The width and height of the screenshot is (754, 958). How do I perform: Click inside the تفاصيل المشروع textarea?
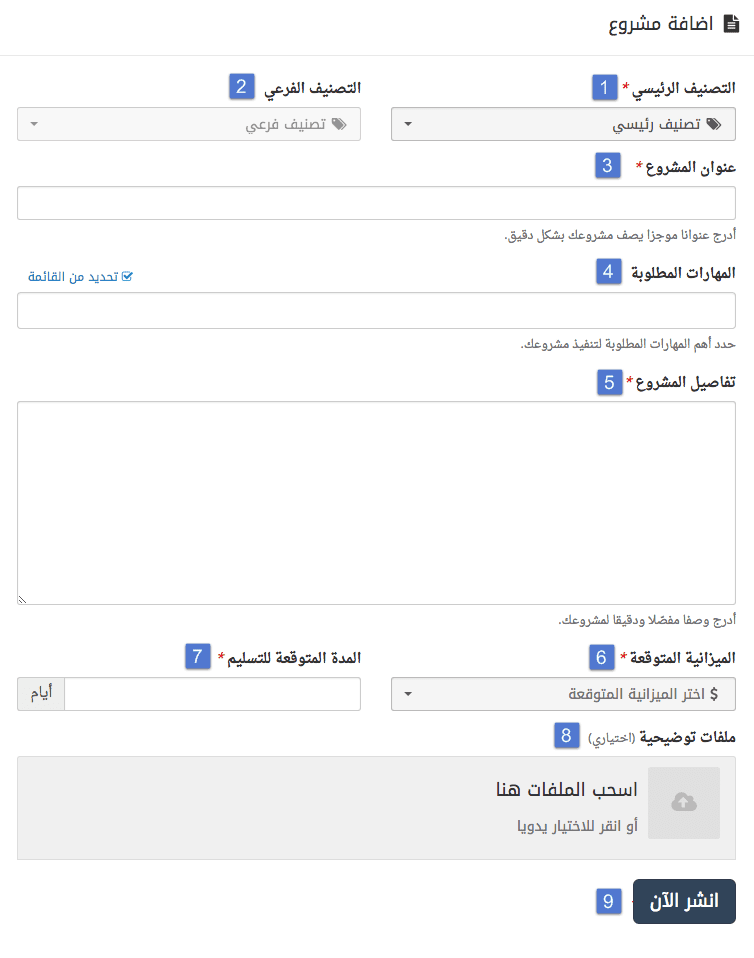376,502
